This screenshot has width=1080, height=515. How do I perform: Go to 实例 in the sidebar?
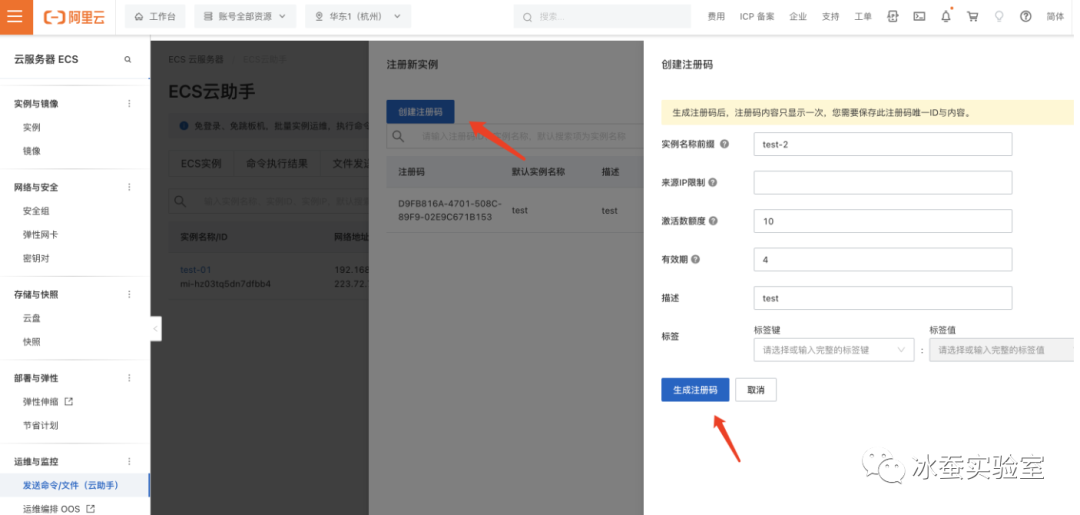point(32,127)
